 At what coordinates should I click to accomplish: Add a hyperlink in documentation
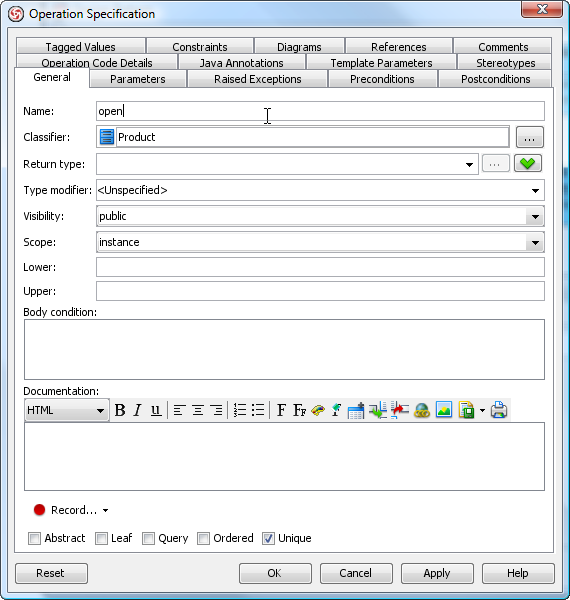pyautogui.click(x=422, y=410)
